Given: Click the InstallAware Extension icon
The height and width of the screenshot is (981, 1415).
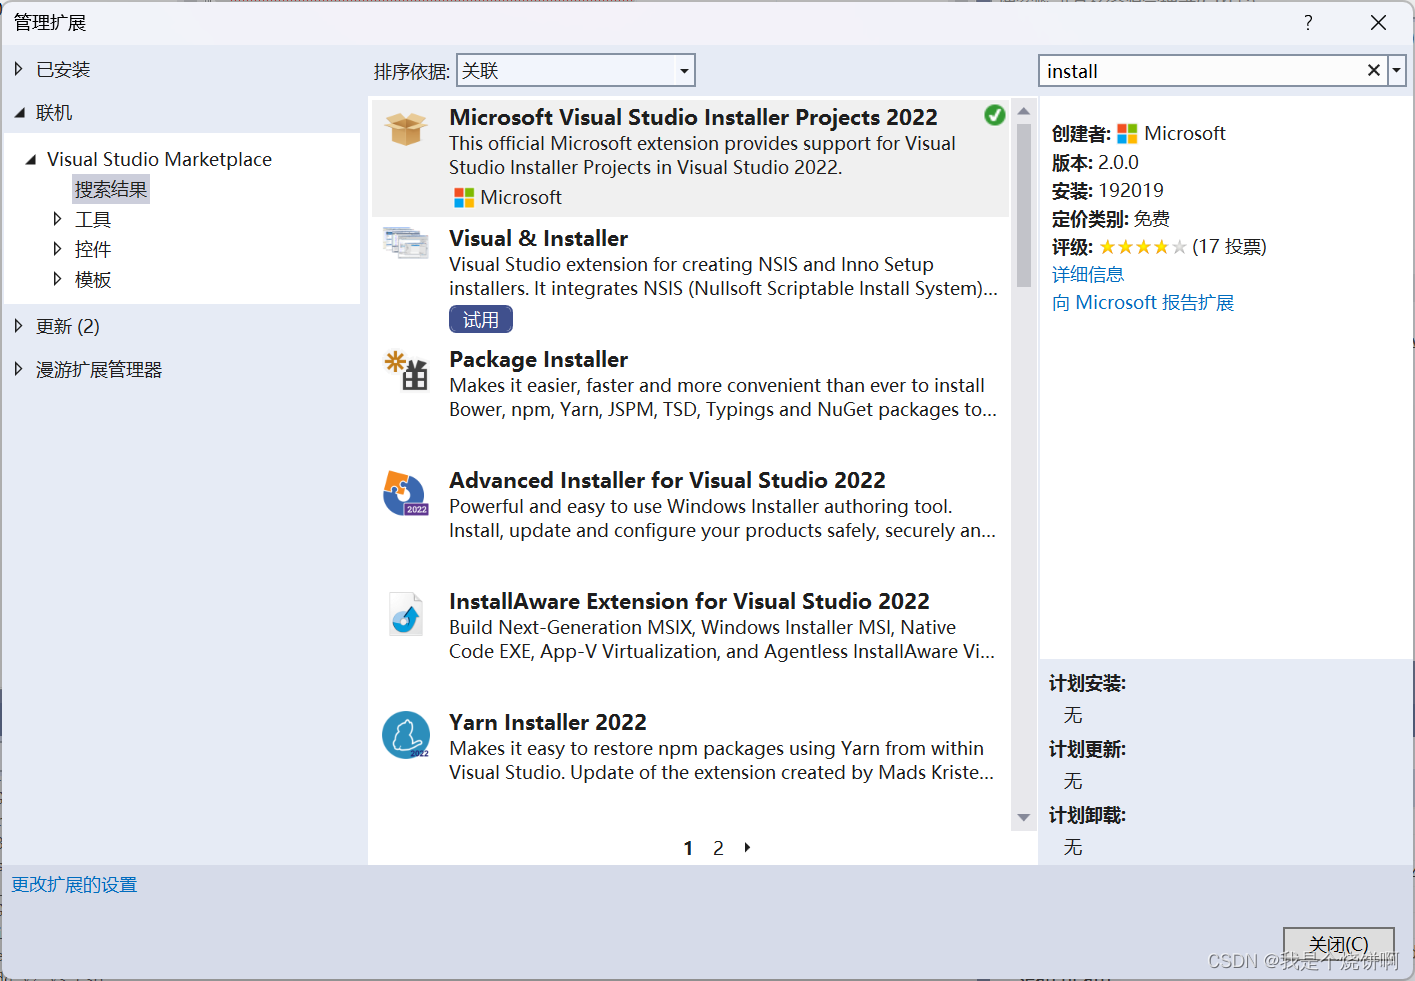Looking at the screenshot, I should (406, 614).
